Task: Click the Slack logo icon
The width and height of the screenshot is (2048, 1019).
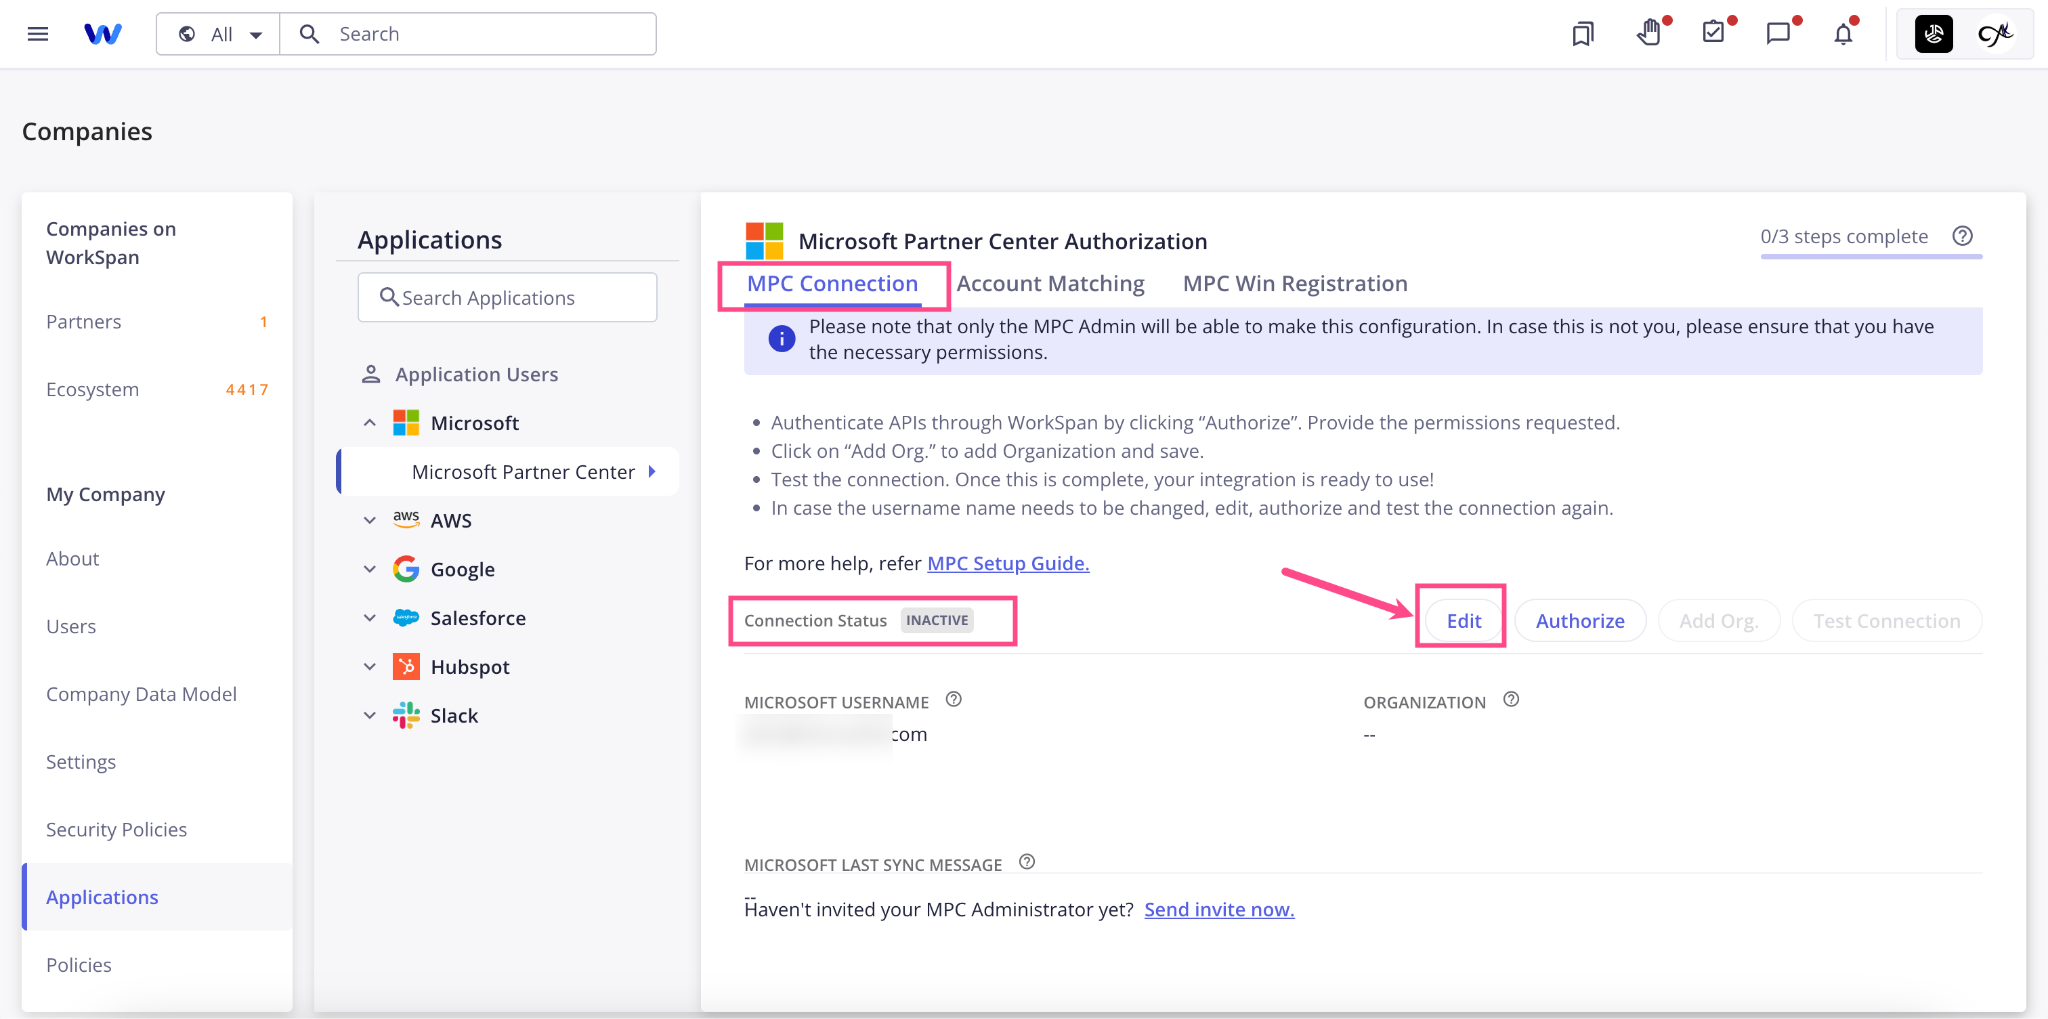Action: pos(406,715)
